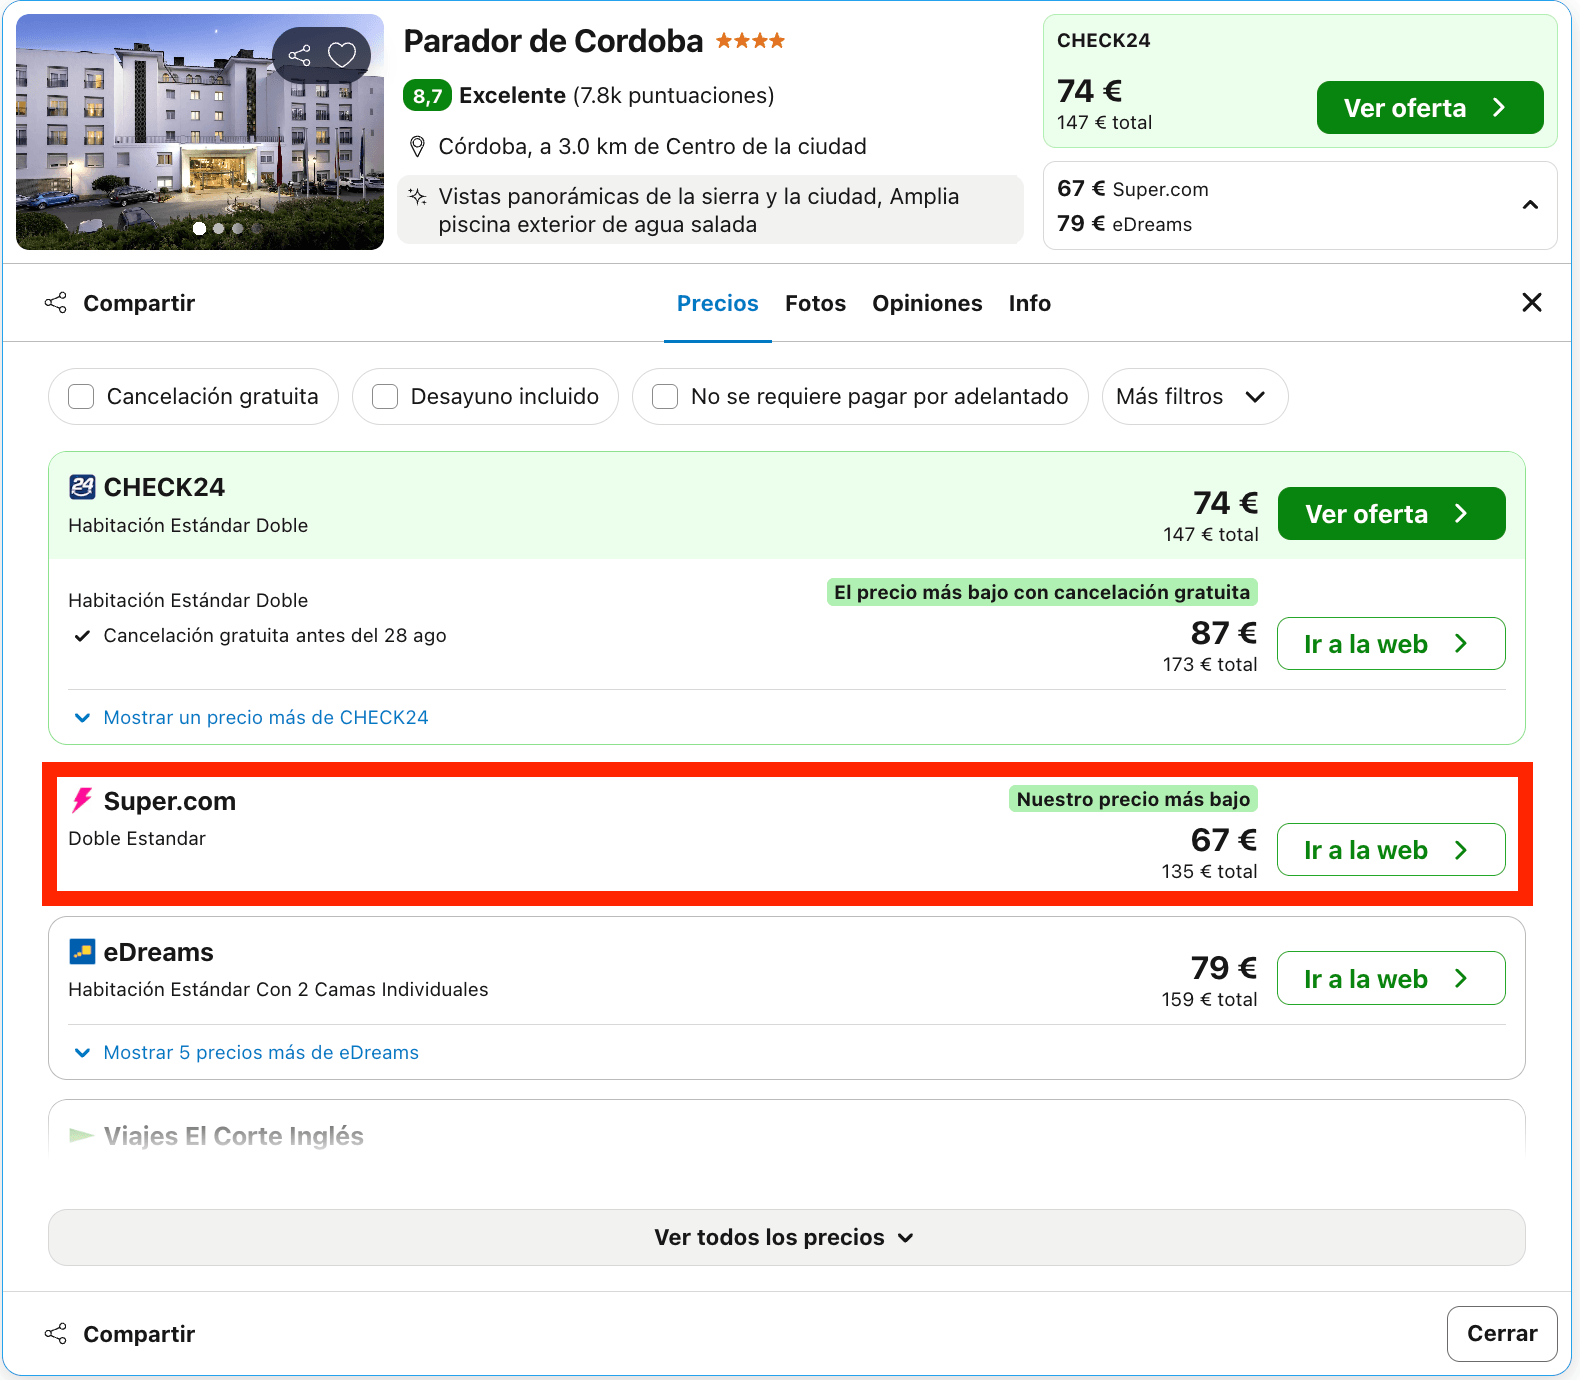Click the Cerrar button
This screenshot has width=1580, height=1380.
coord(1501,1333)
